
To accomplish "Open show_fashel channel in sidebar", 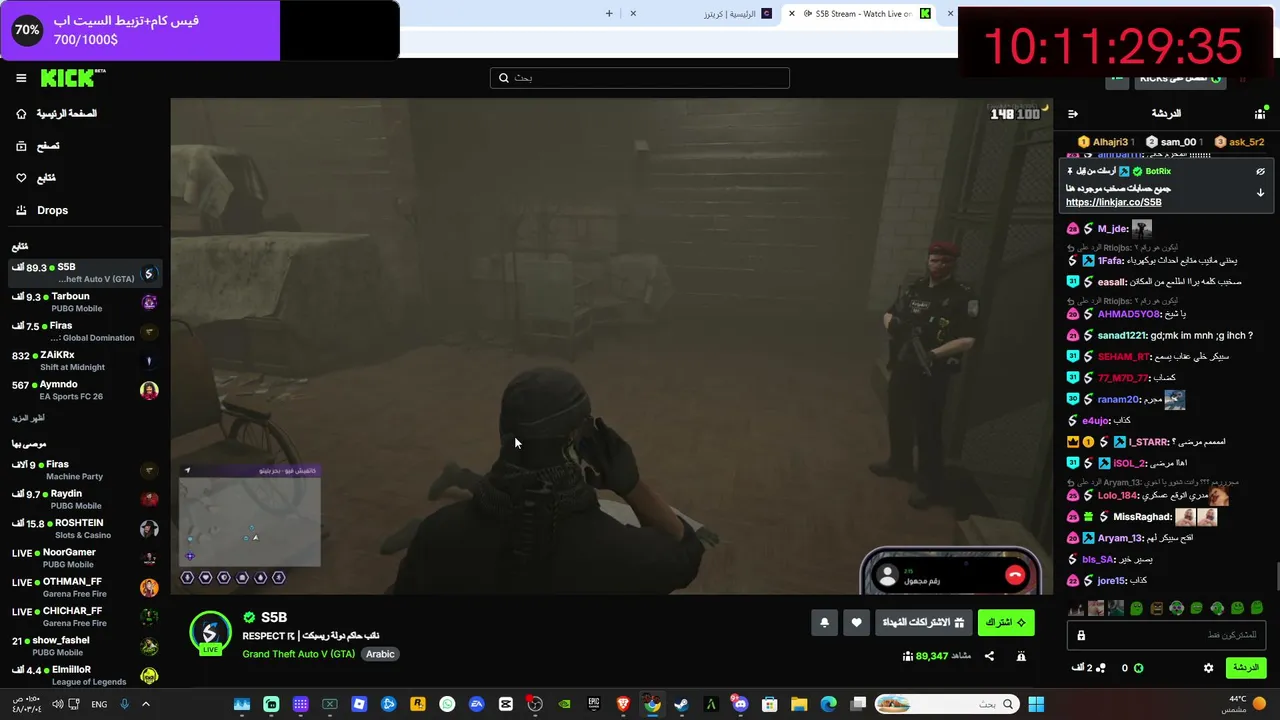I will [x=85, y=646].
